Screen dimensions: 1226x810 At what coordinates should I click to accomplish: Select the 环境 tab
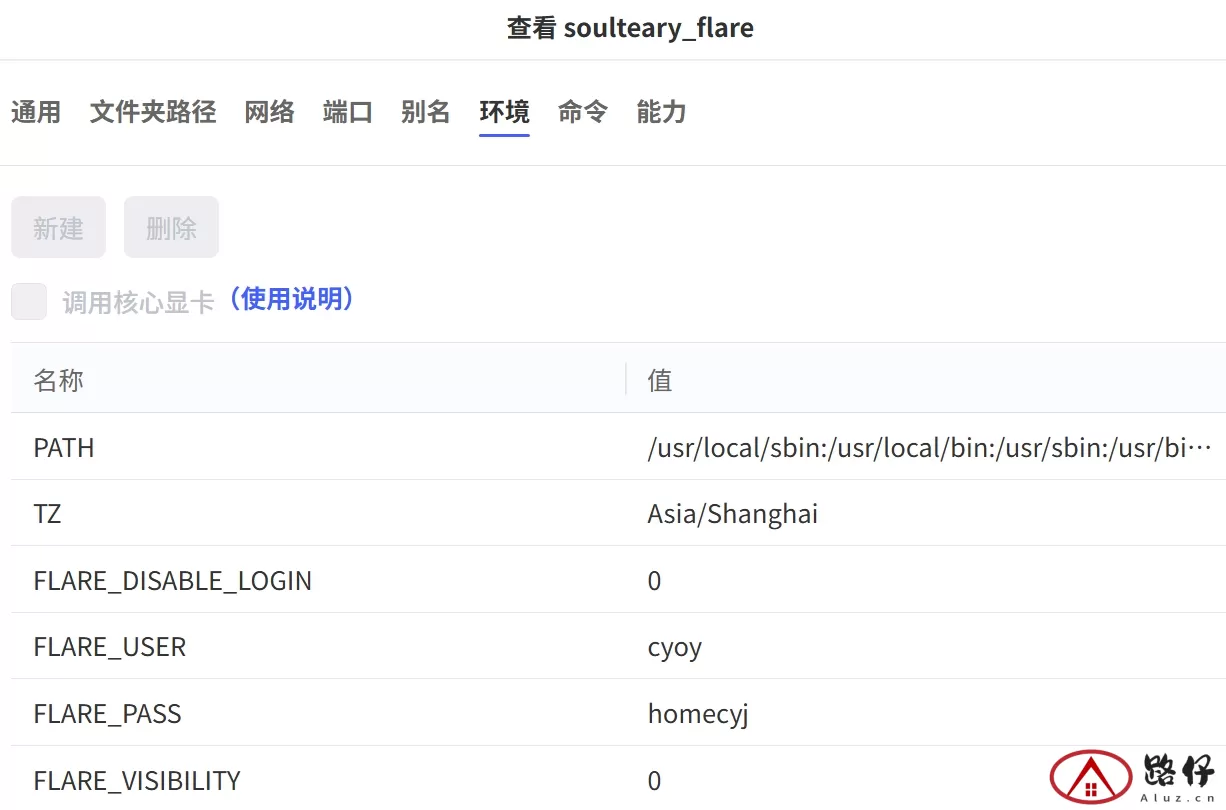tap(504, 112)
